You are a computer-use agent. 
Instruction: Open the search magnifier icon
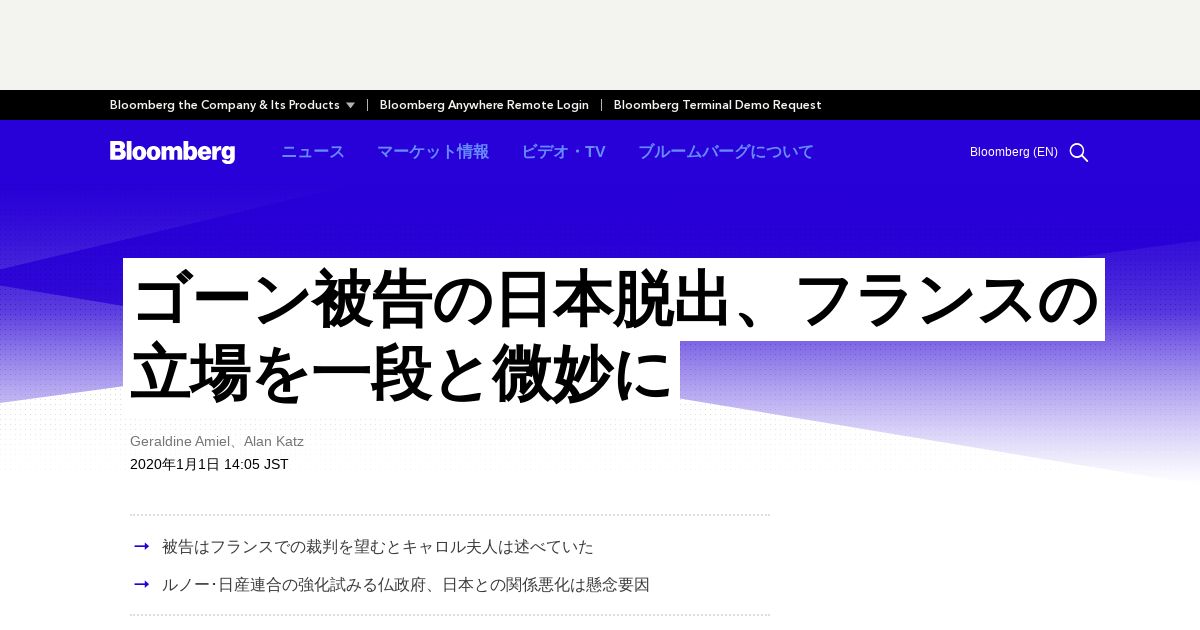pos(1079,152)
